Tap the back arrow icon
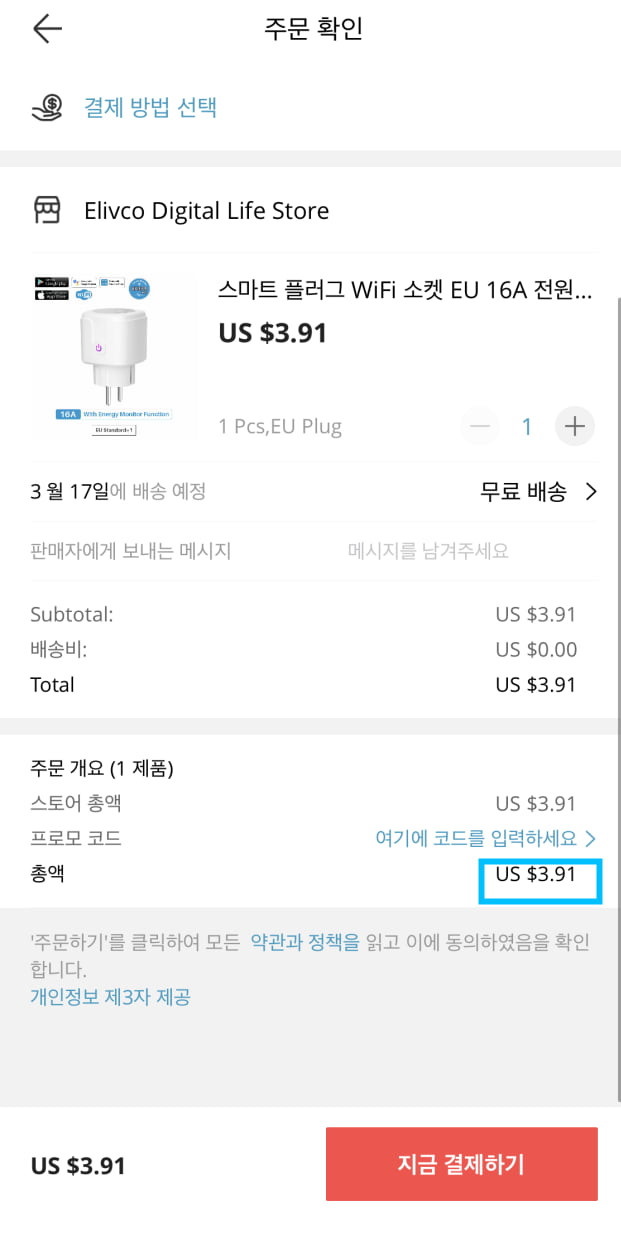Viewport: 621px width, 1254px height. coord(47,29)
